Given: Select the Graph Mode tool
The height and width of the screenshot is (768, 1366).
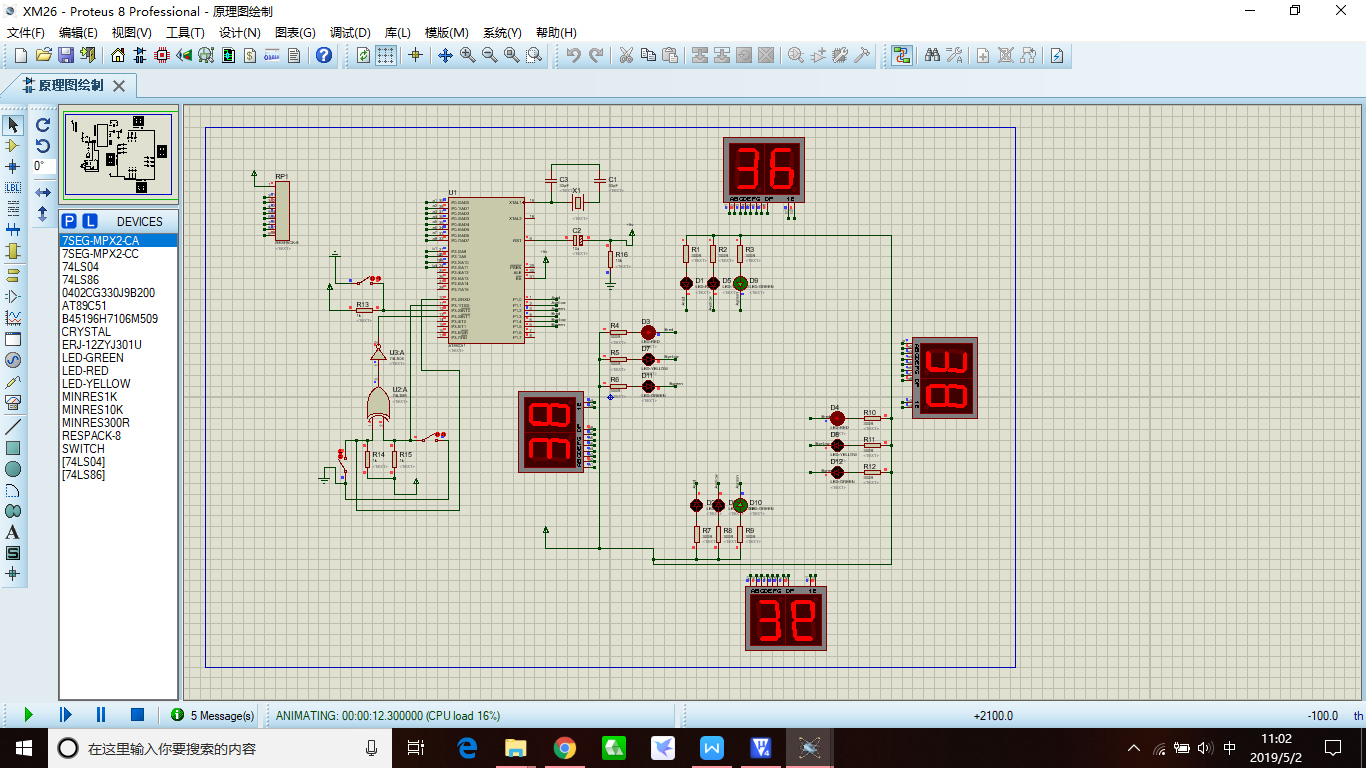Looking at the screenshot, I should [13, 318].
